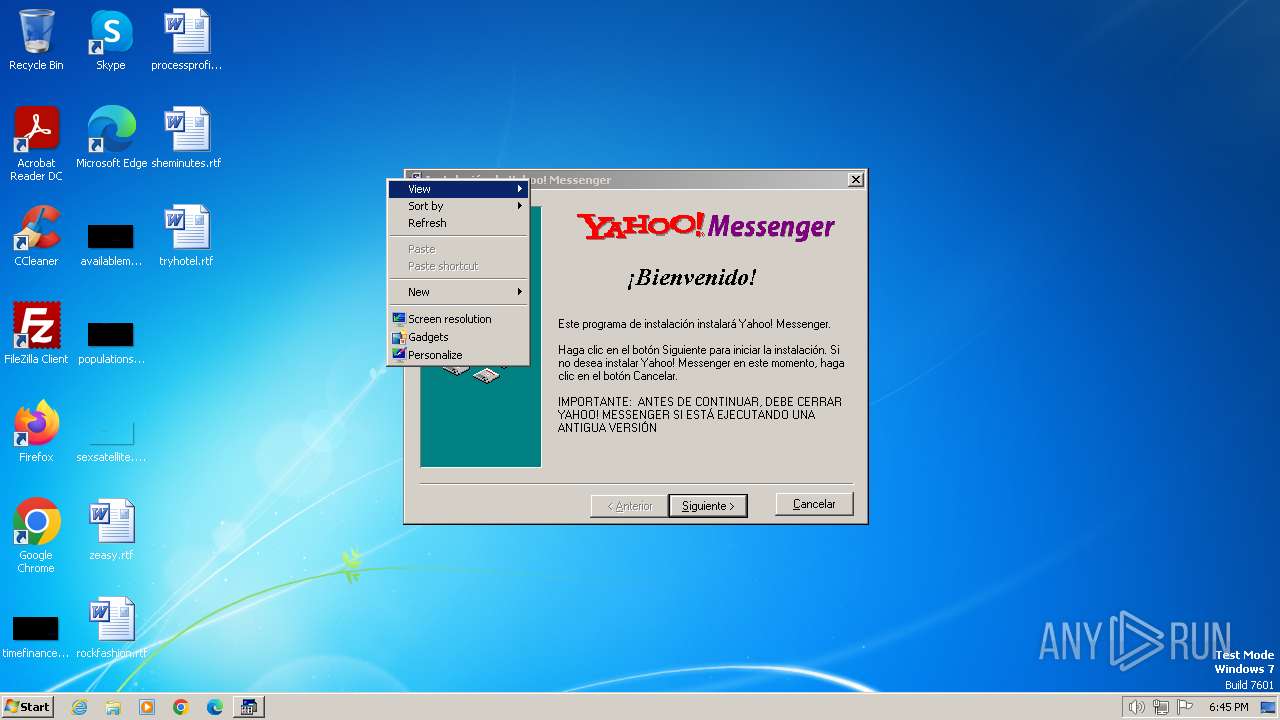The width and height of the screenshot is (1280, 720).
Task: Switch to the installer taskbar button
Action: tap(249, 707)
